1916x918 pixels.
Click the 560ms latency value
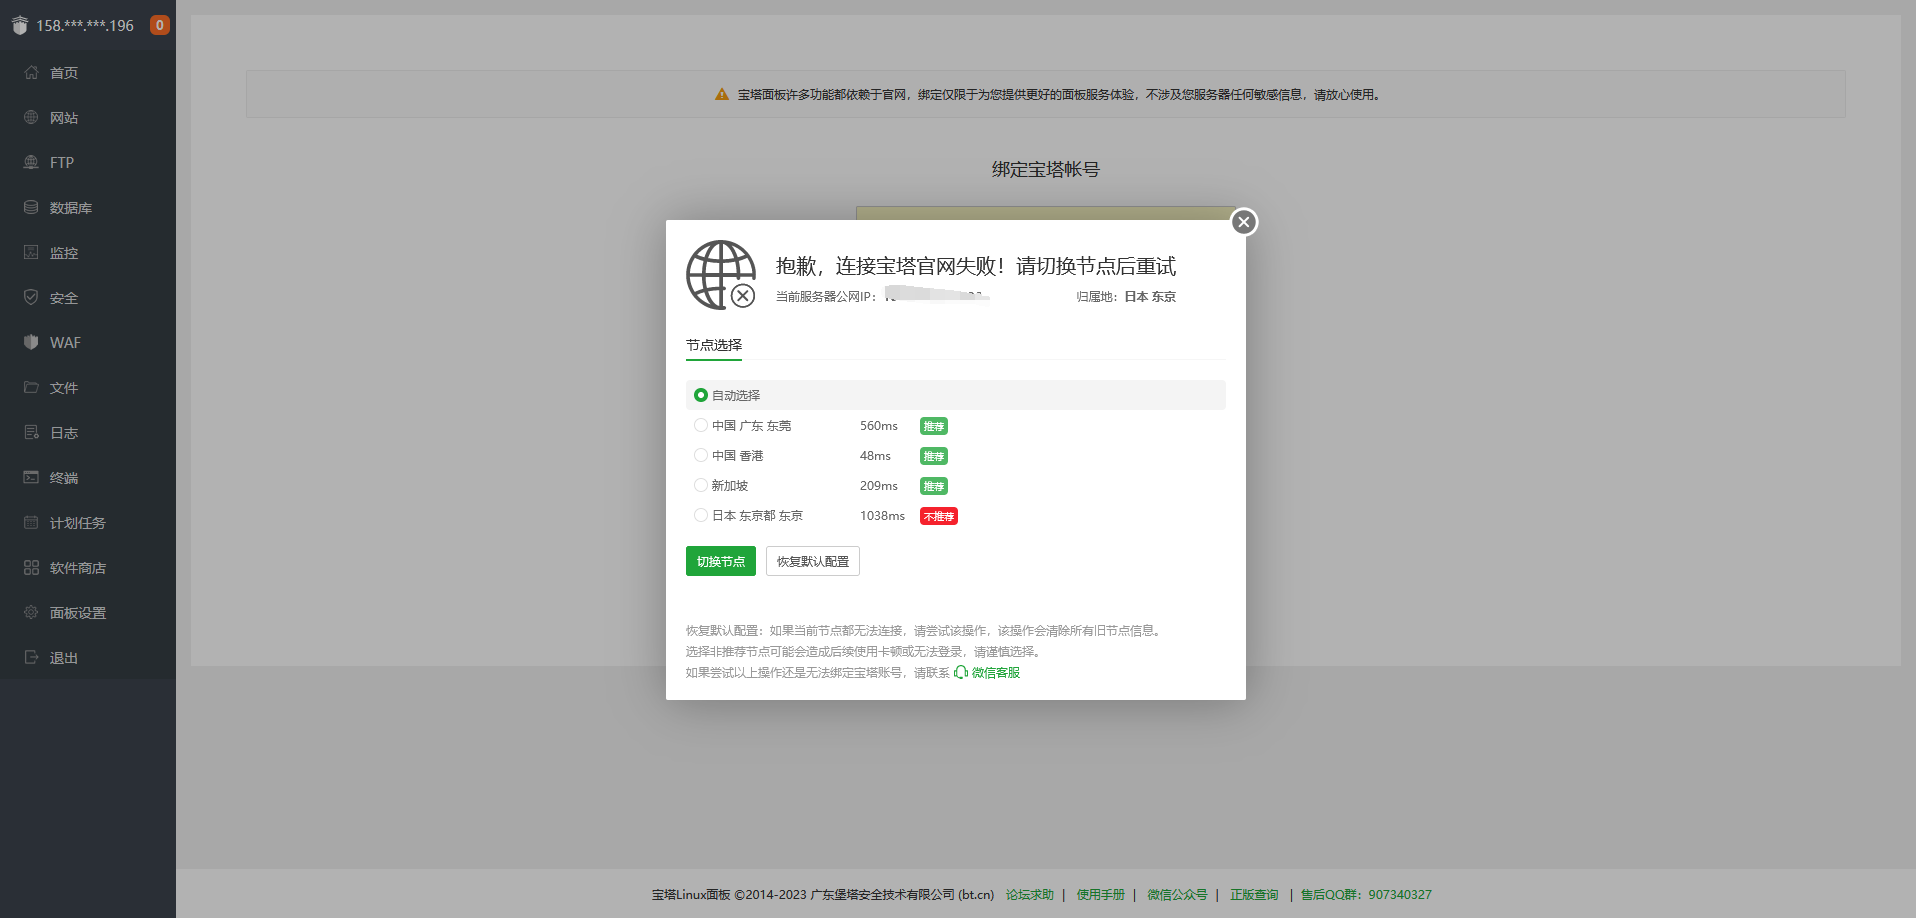879,426
